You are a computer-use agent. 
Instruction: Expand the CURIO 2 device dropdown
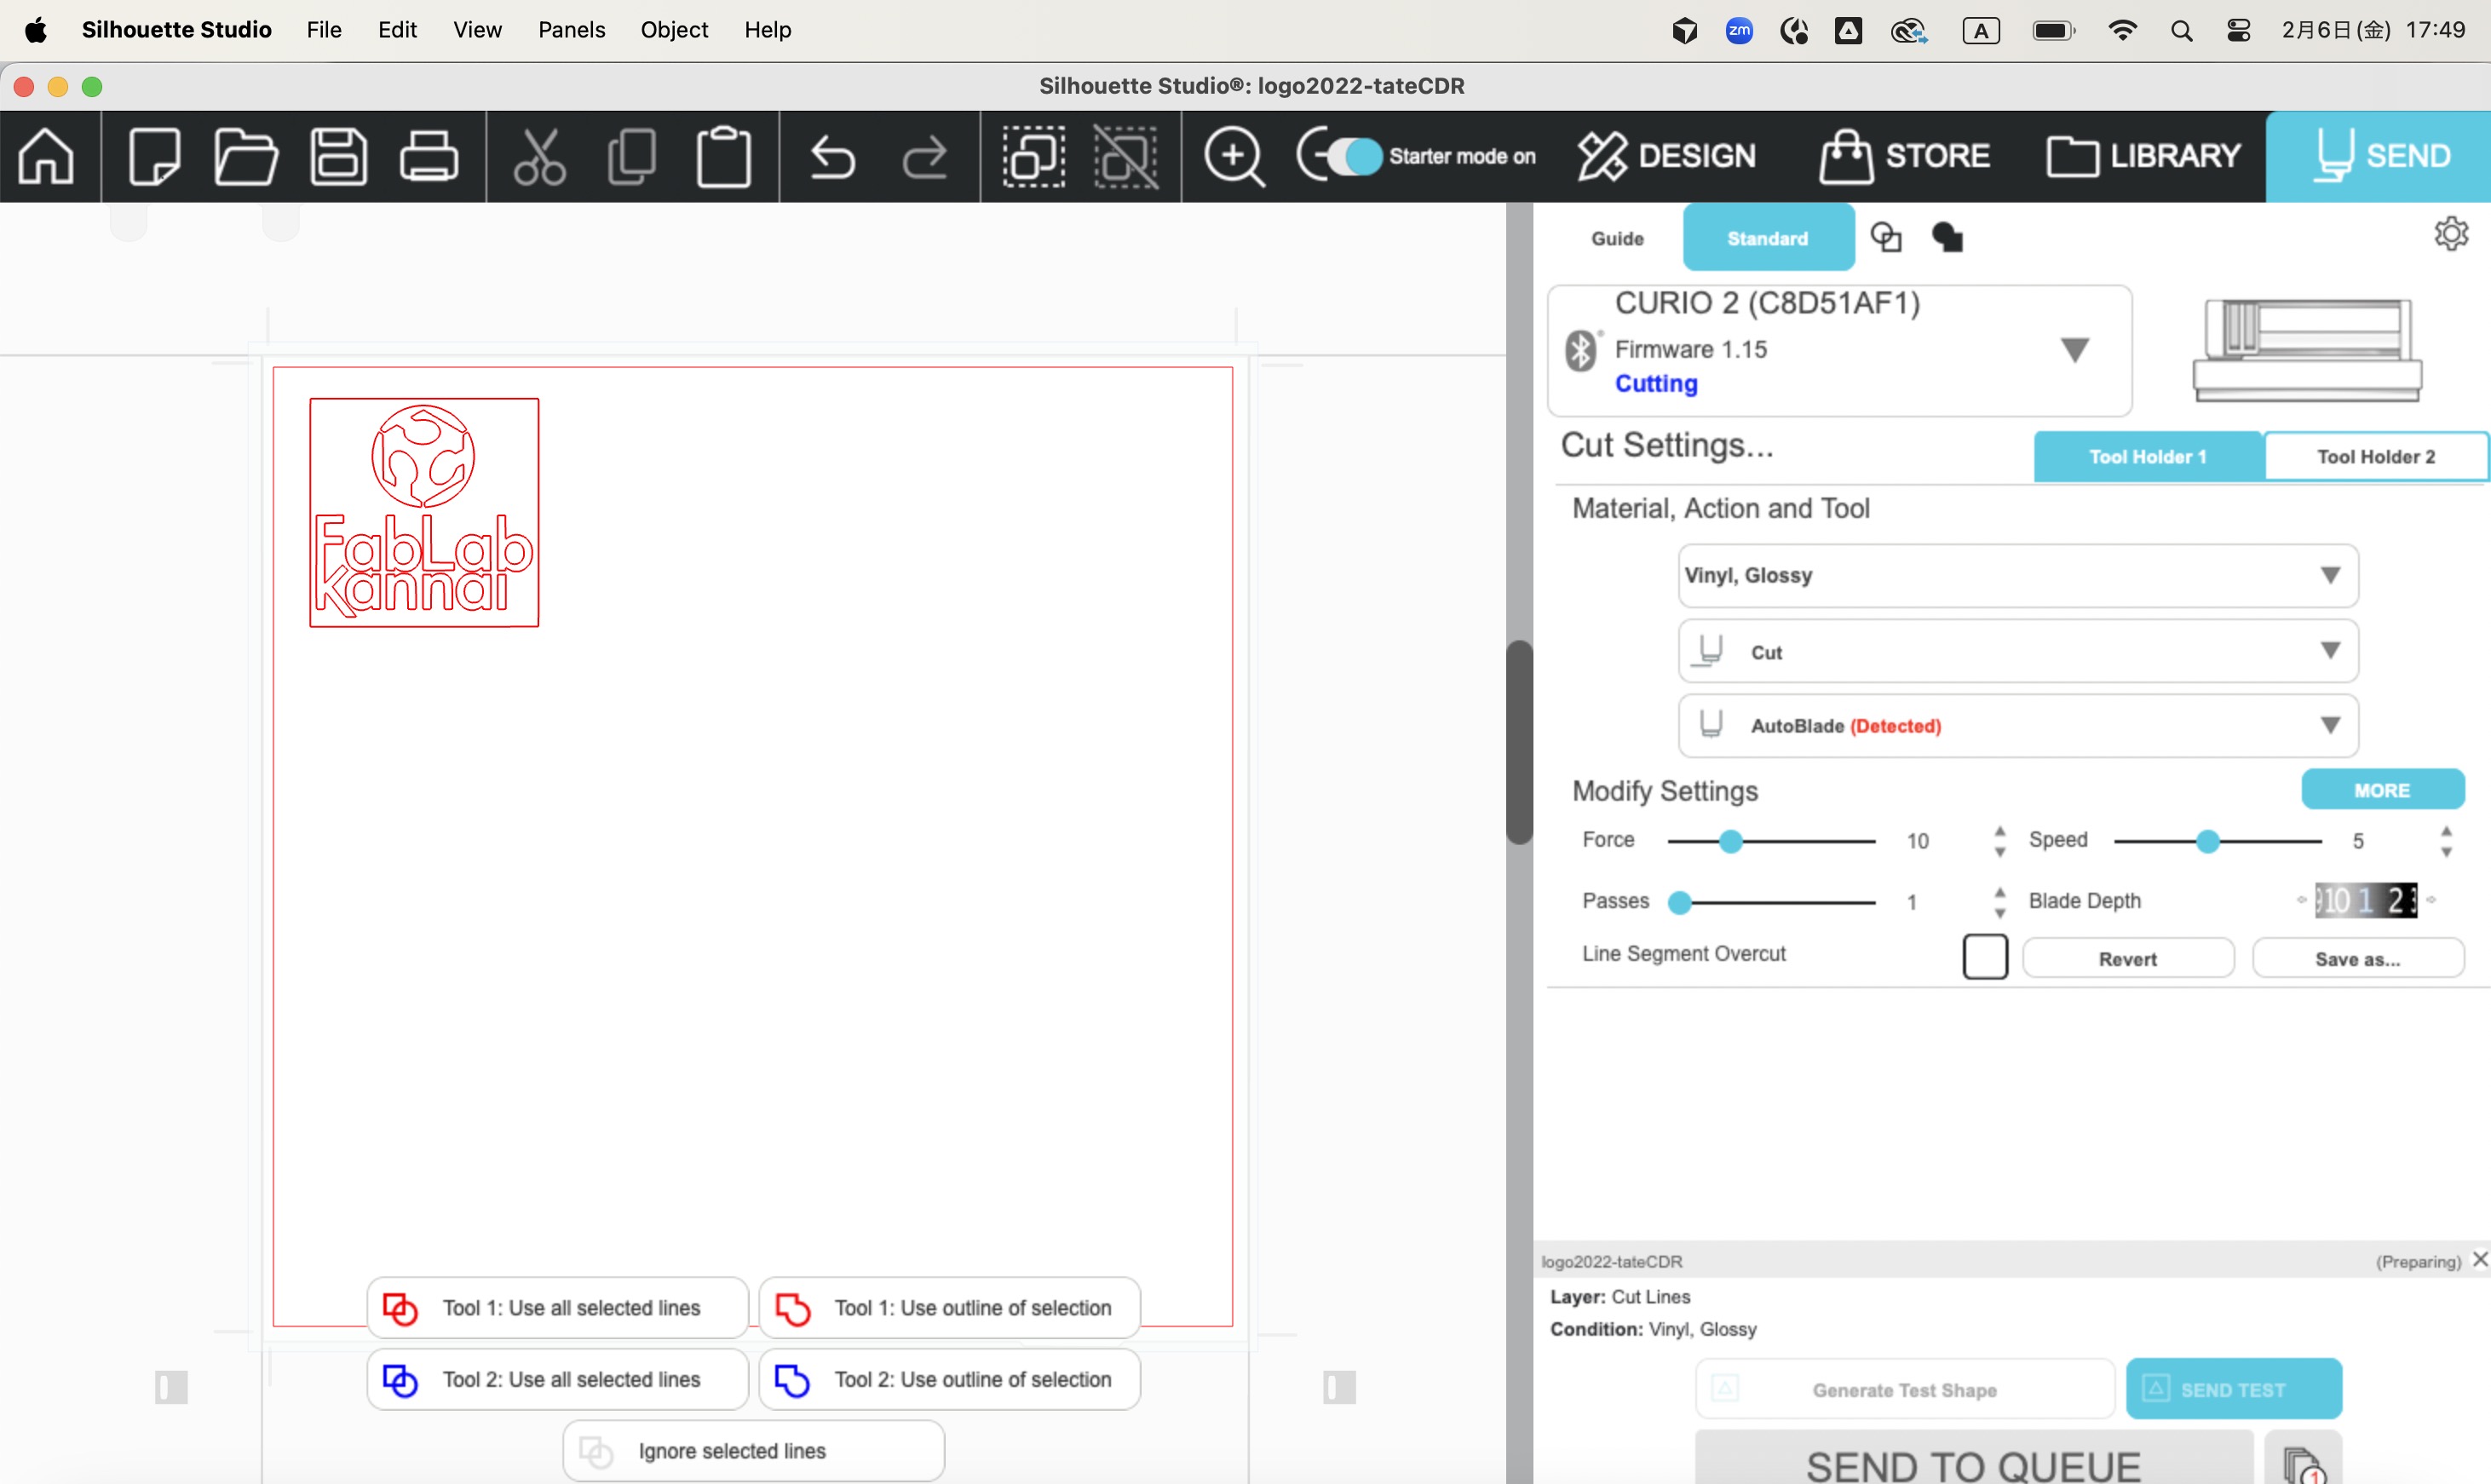pyautogui.click(x=2074, y=350)
